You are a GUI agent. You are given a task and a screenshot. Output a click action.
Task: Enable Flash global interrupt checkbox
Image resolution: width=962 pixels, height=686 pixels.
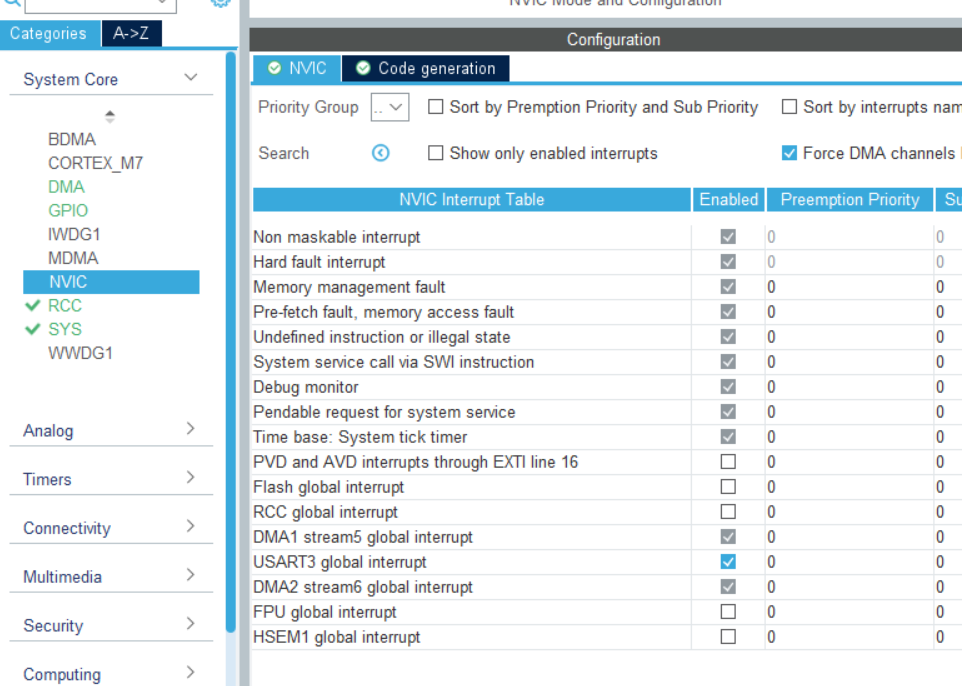(728, 487)
